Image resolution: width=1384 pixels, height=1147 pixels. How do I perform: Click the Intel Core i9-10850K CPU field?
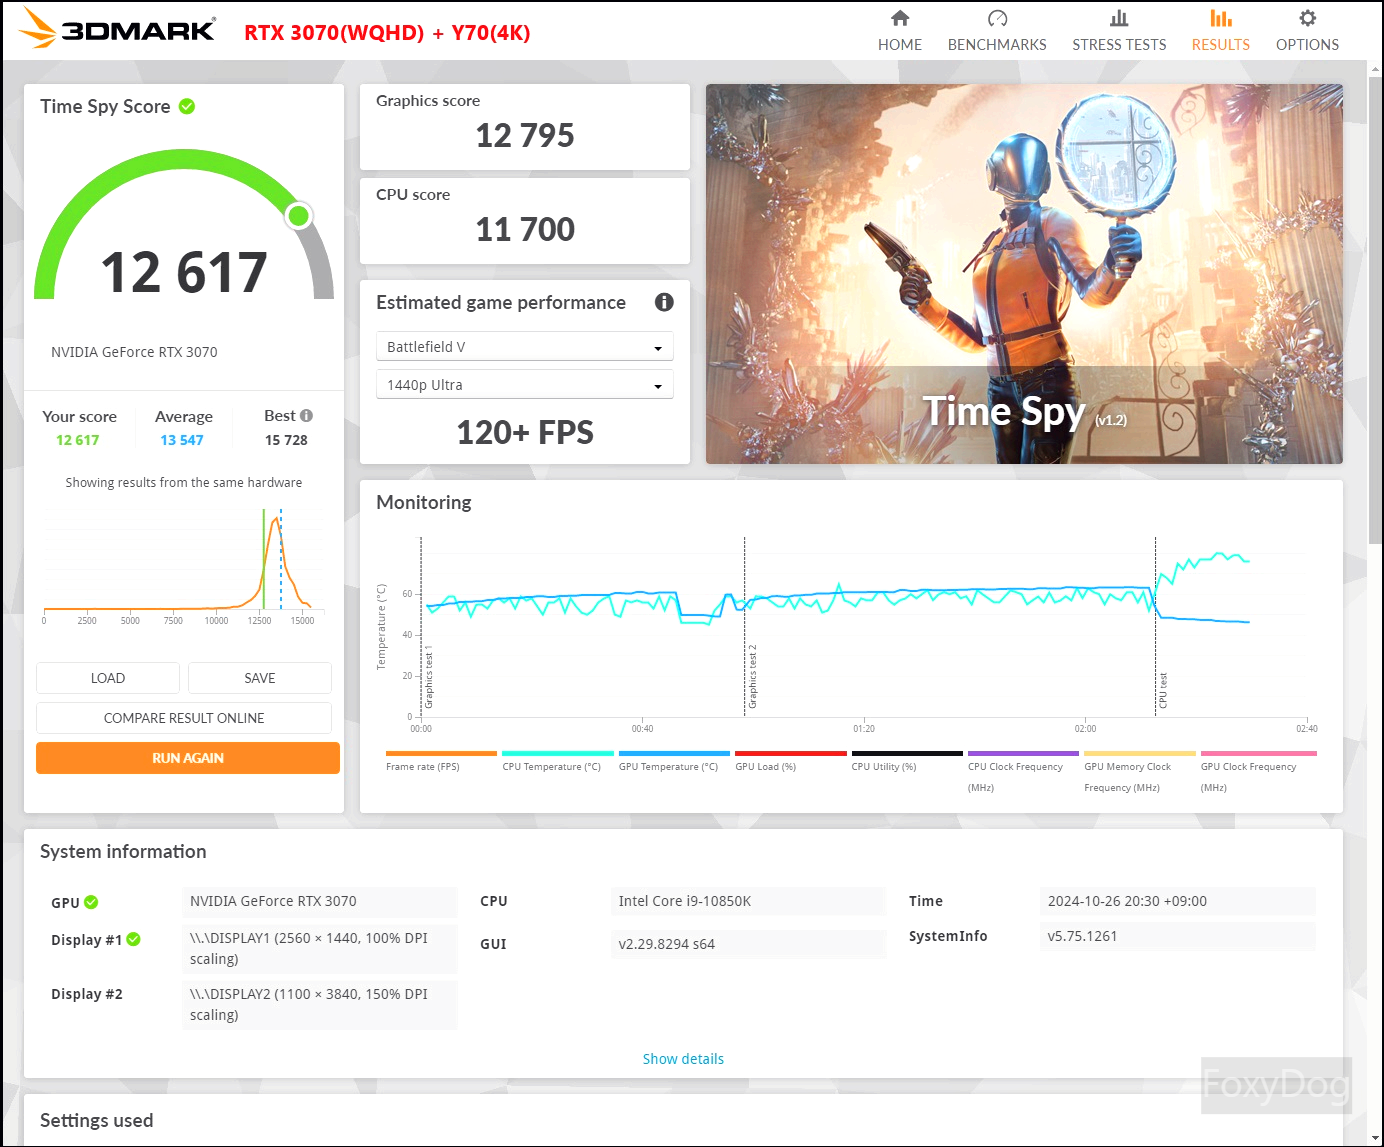coord(748,901)
